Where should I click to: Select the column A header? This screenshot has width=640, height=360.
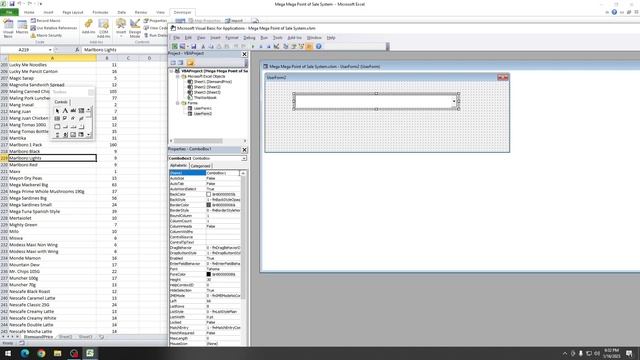pyautogui.click(x=52, y=58)
